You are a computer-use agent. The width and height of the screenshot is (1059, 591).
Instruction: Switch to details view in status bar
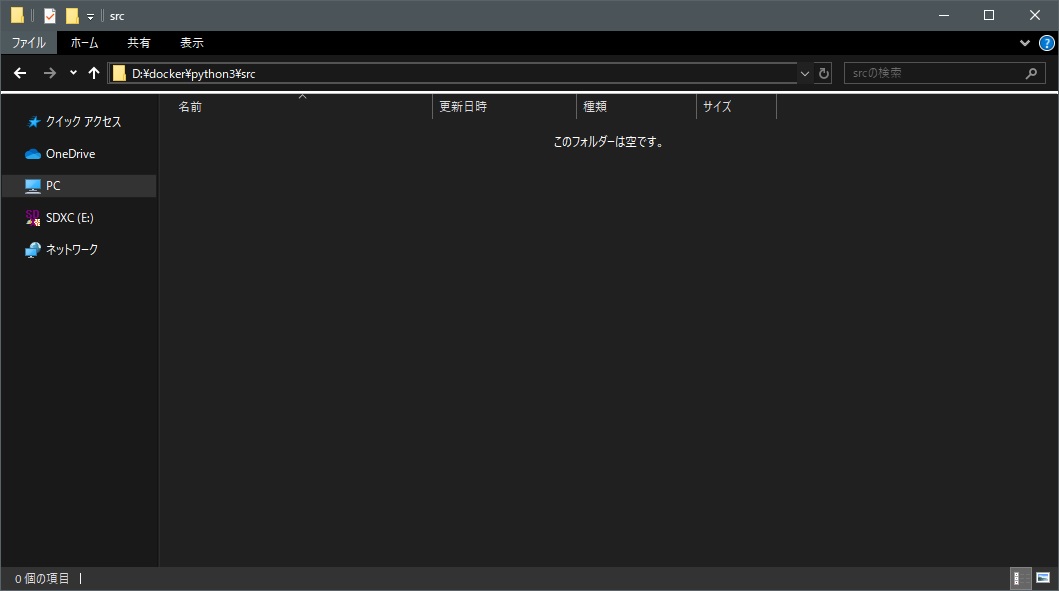pos(1019,578)
